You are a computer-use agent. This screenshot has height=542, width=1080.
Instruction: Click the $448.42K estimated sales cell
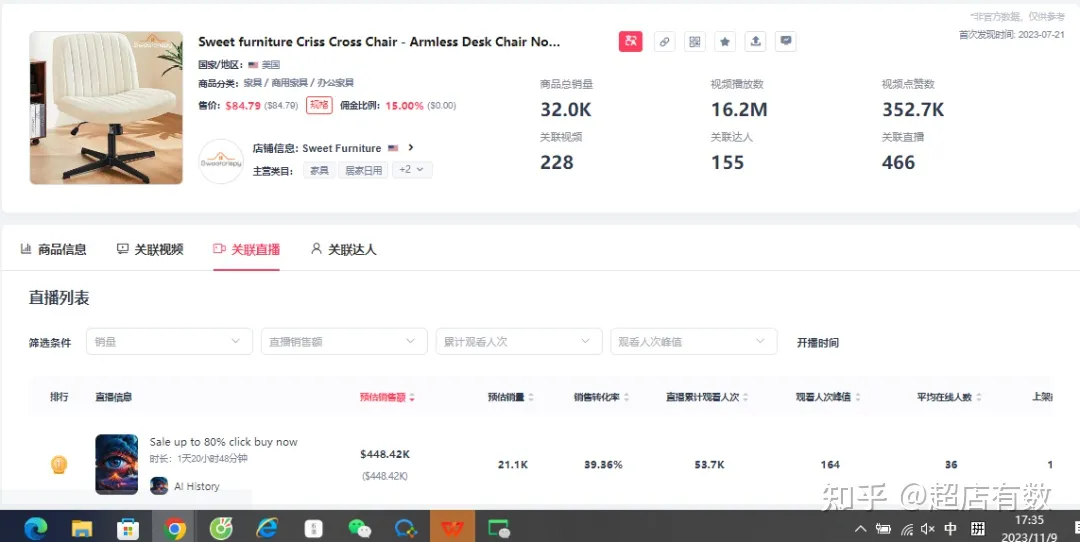tap(385, 455)
